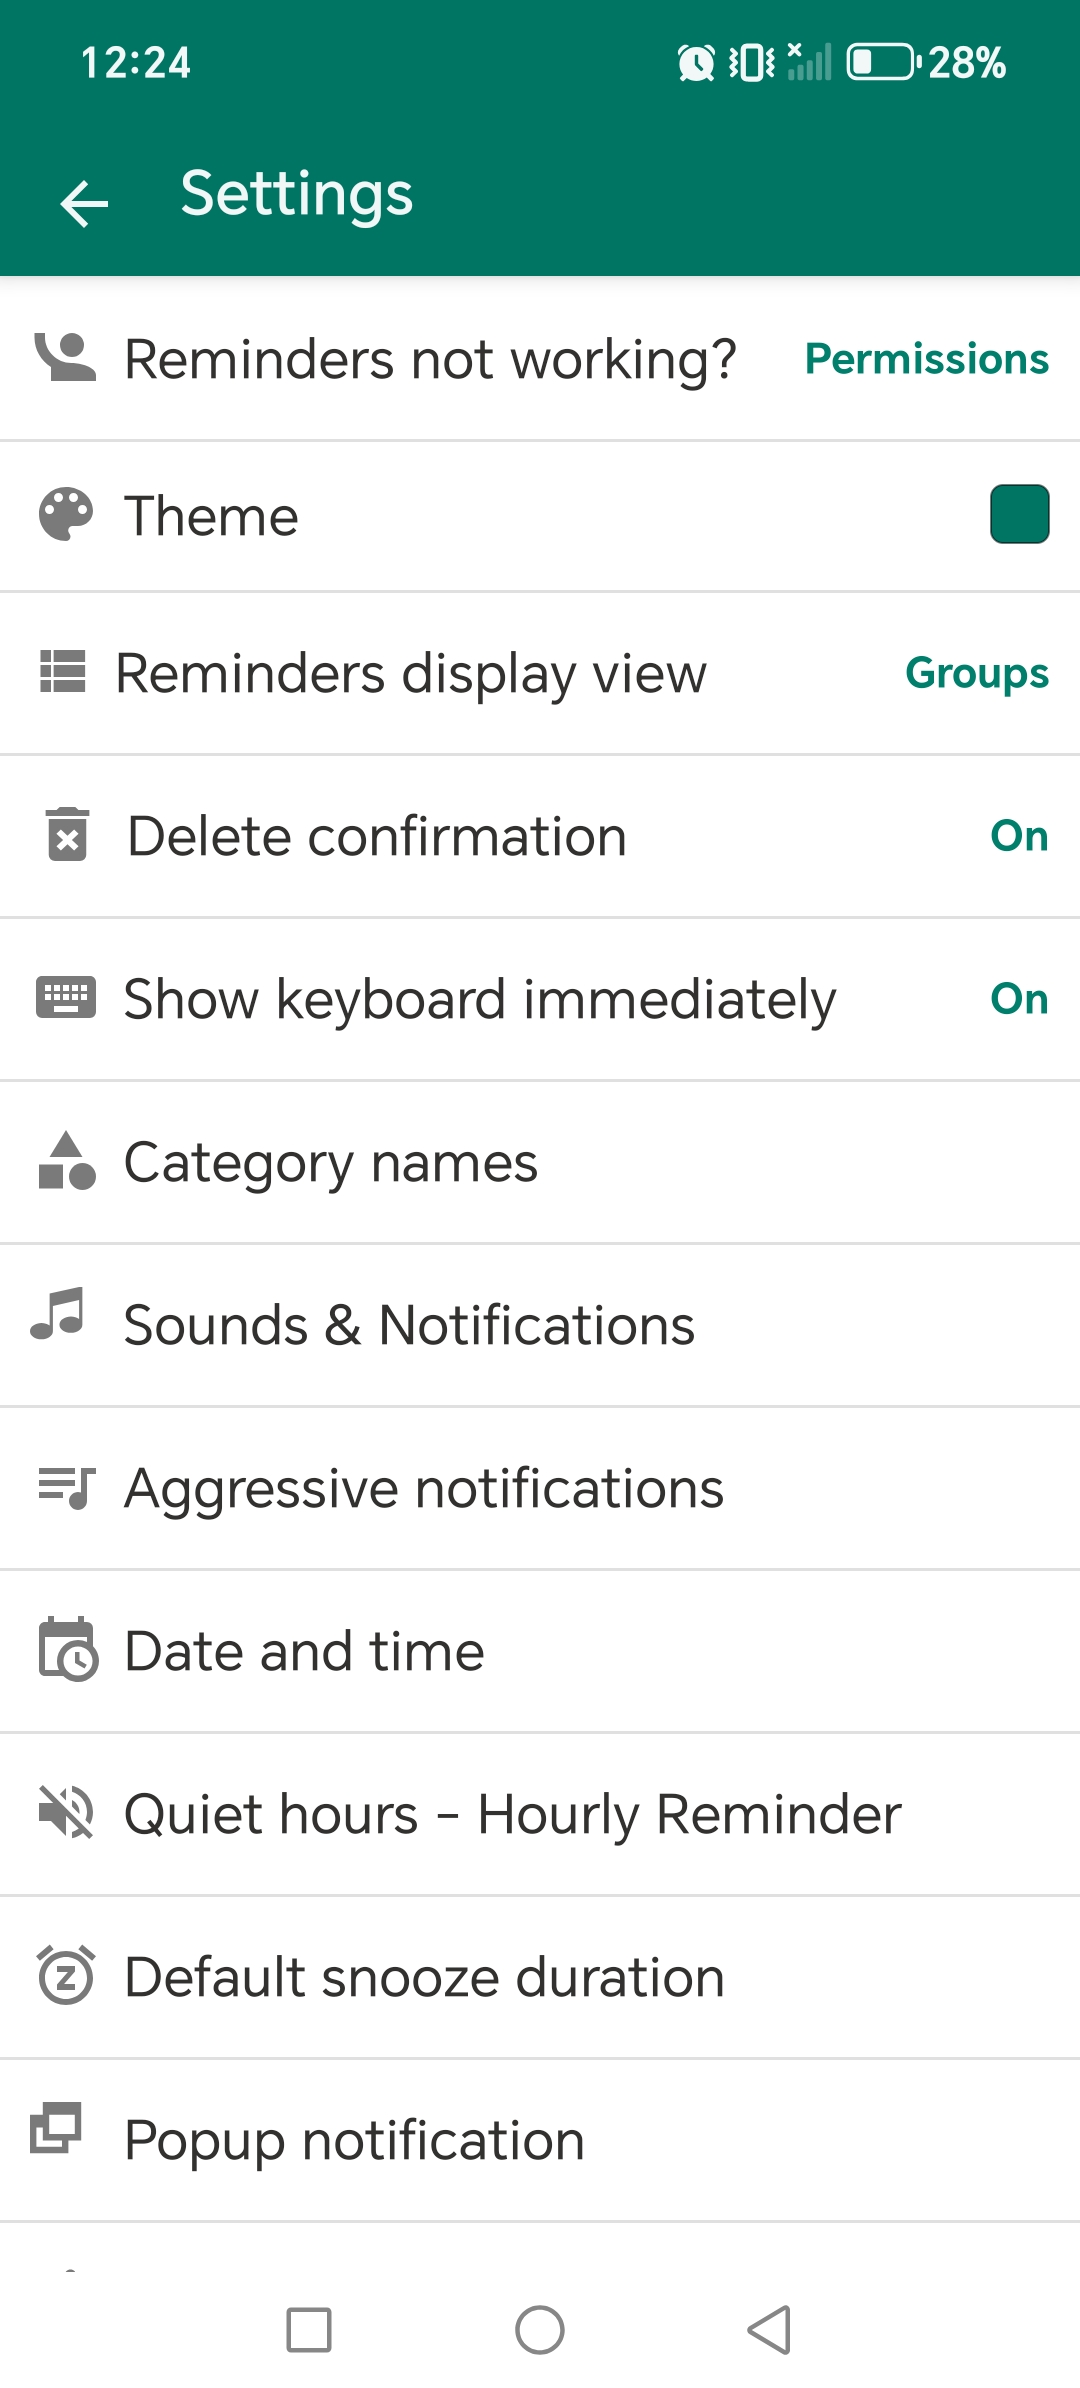Viewport: 1080px width, 2388px height.
Task: Tap the snooze alarm icon
Action: (x=66, y=1976)
